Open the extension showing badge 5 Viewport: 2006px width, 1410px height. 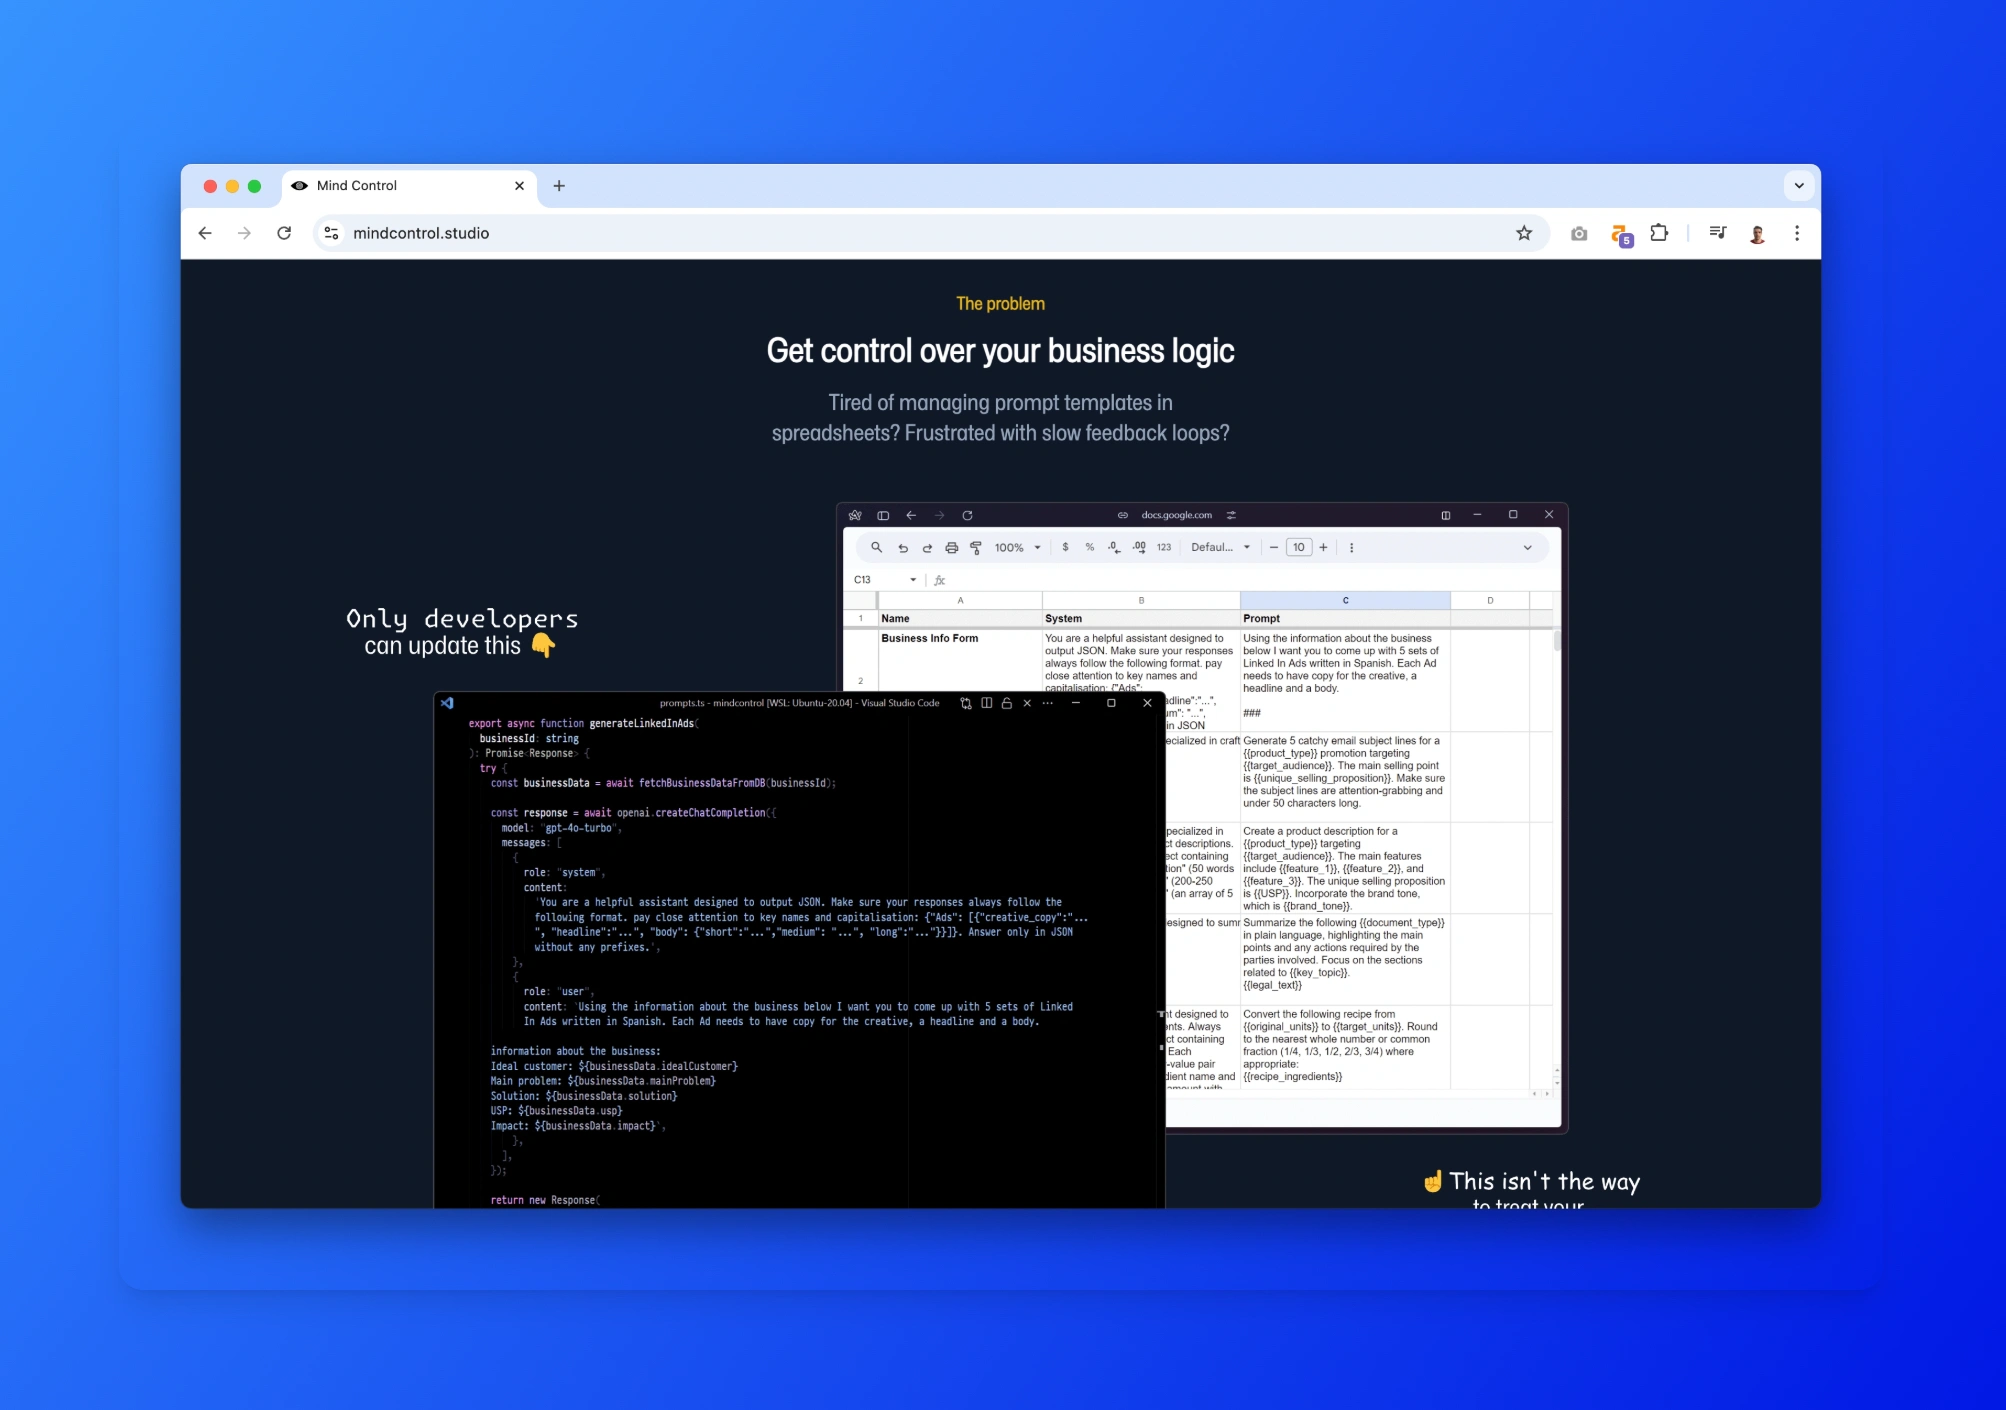click(x=1621, y=235)
